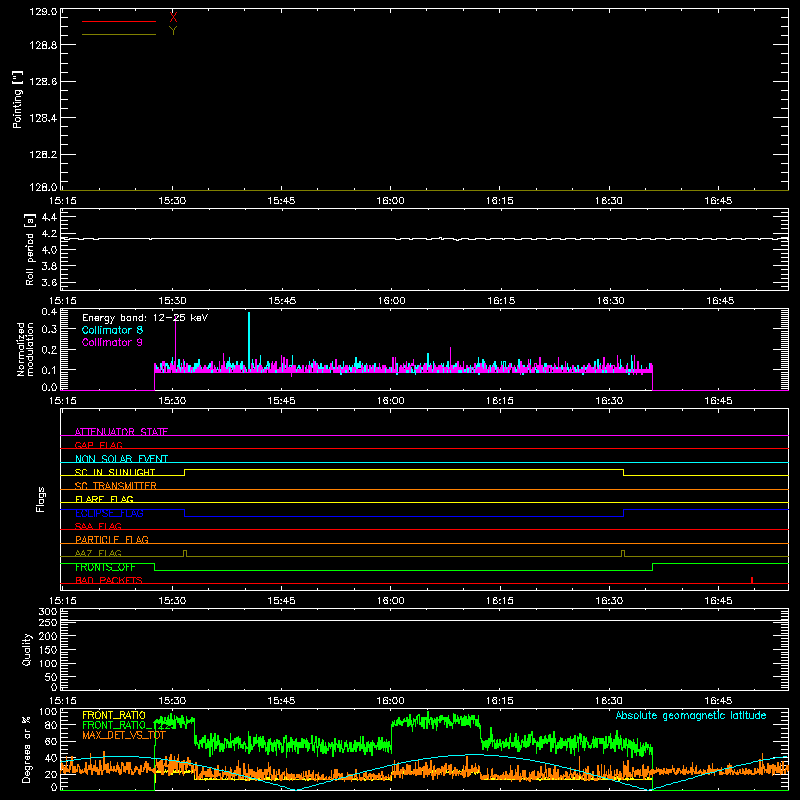Select the Collimator 8 legend entry
Screen dimensions: 800x800
(112, 330)
